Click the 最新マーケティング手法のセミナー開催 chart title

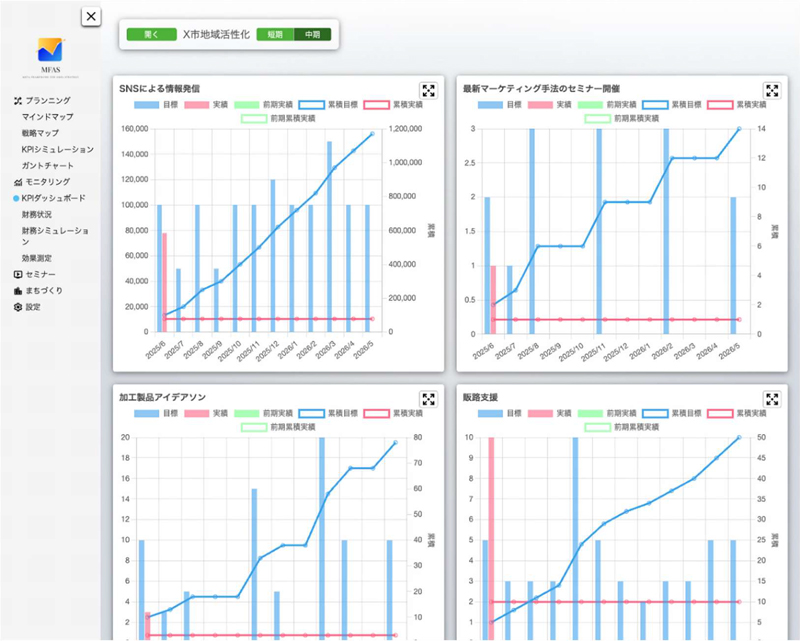click(x=541, y=89)
